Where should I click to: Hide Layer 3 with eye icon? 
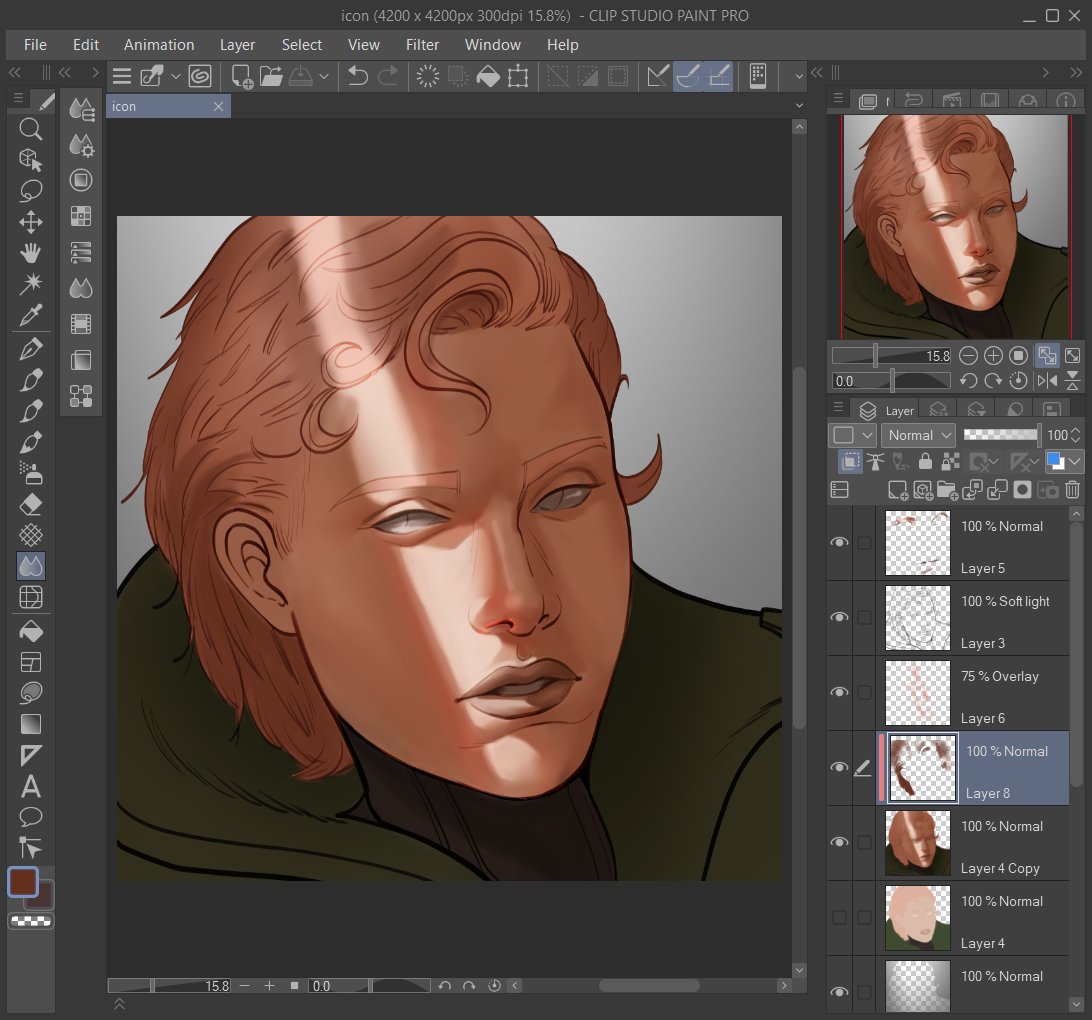click(x=840, y=617)
